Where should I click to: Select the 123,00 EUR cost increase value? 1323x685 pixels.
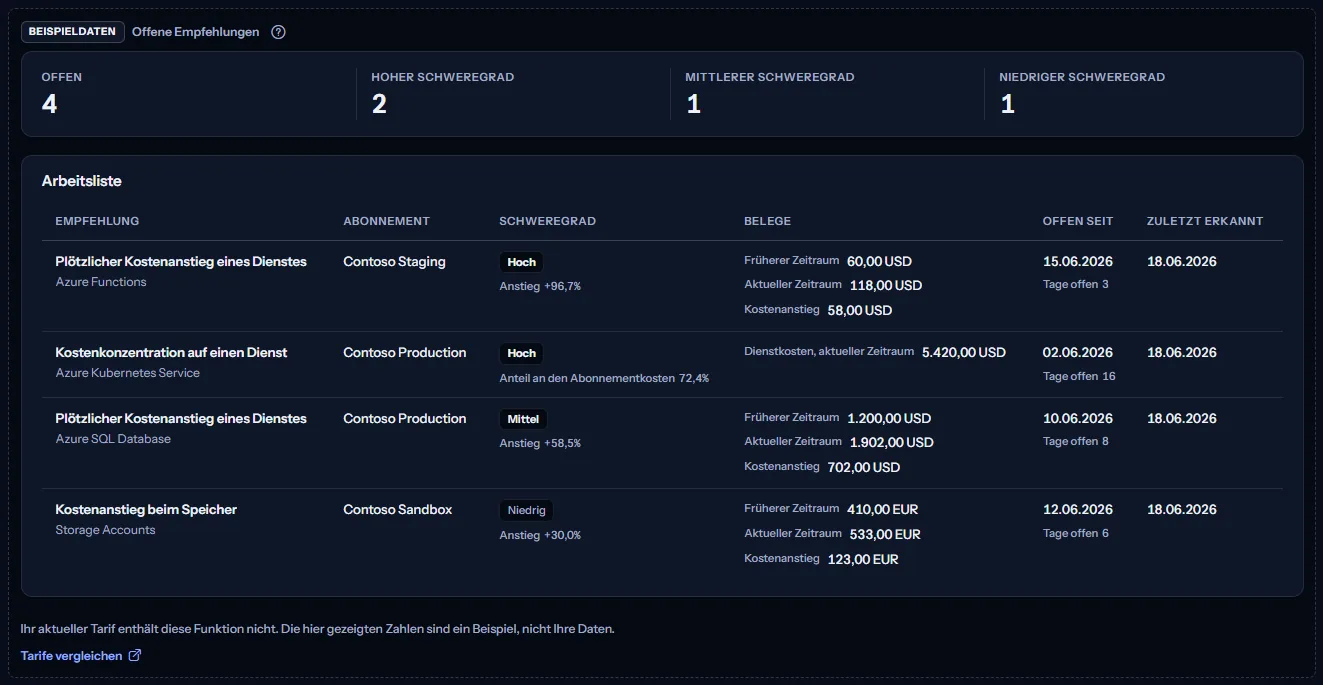[x=863, y=559]
